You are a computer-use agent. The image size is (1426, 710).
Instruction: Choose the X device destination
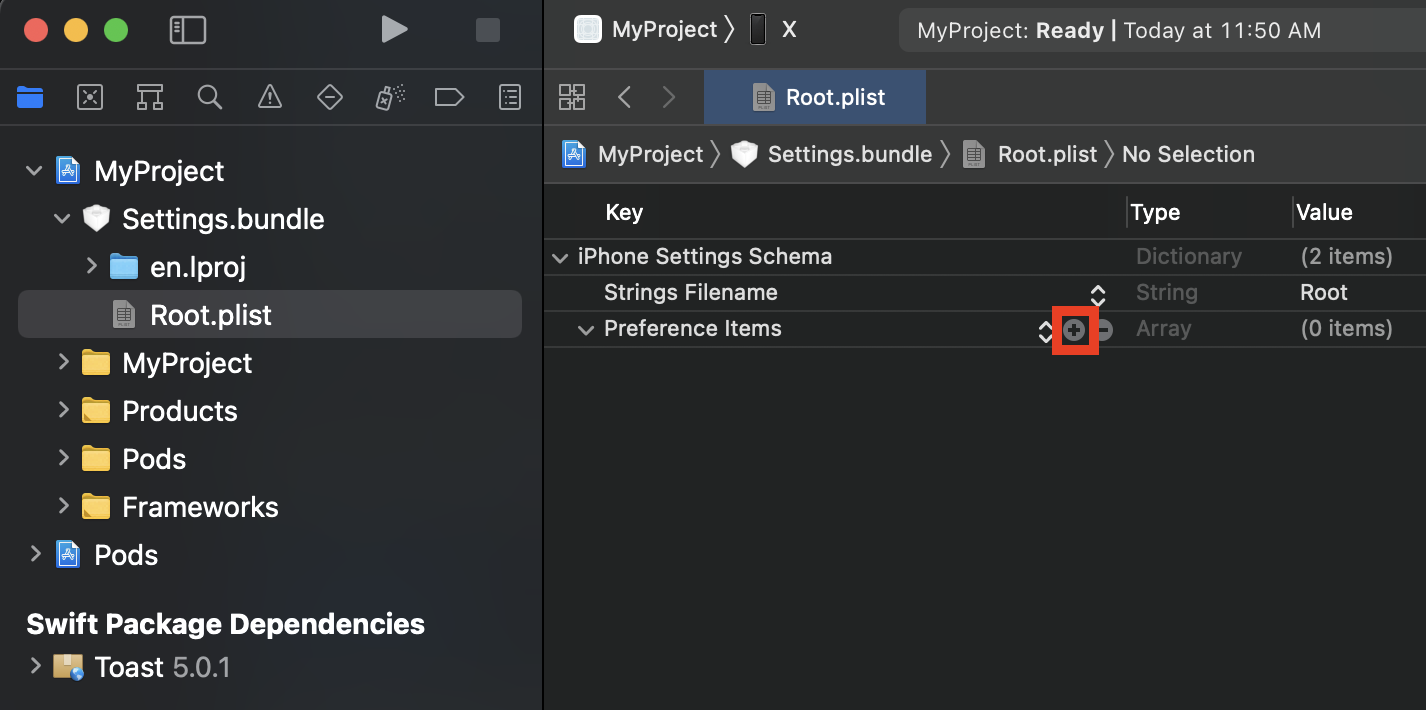773,30
